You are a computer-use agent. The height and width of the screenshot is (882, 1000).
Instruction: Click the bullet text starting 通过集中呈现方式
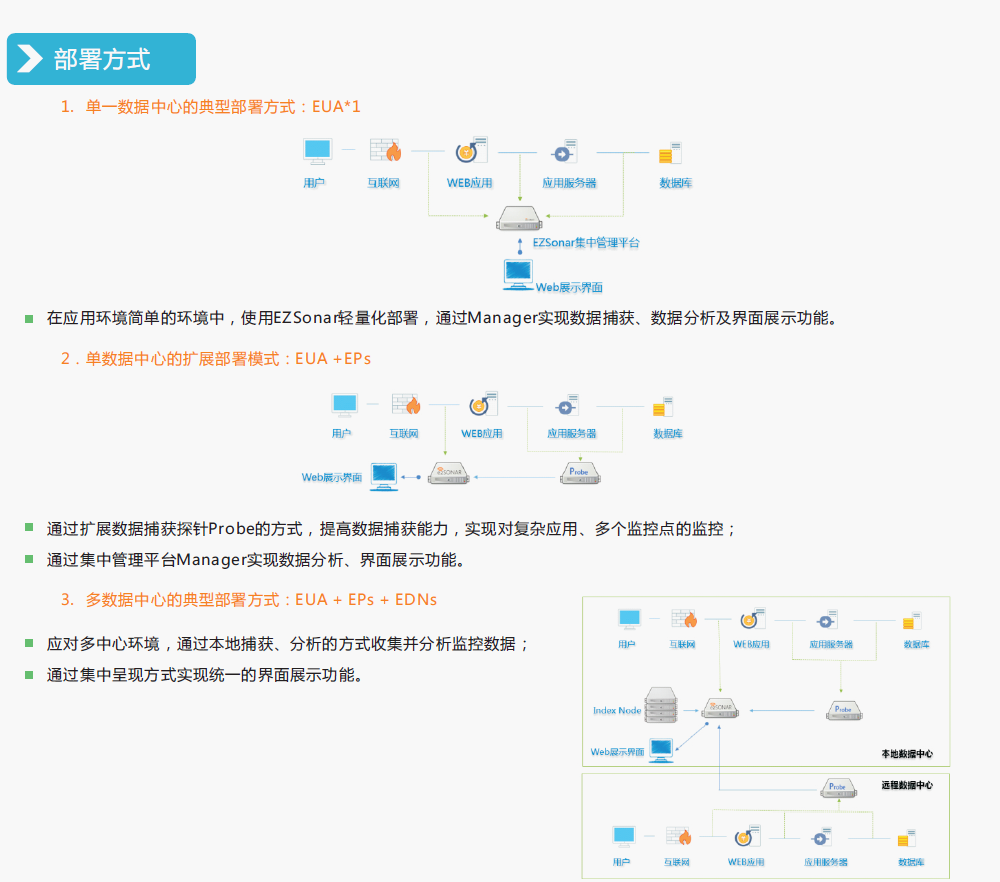point(205,675)
